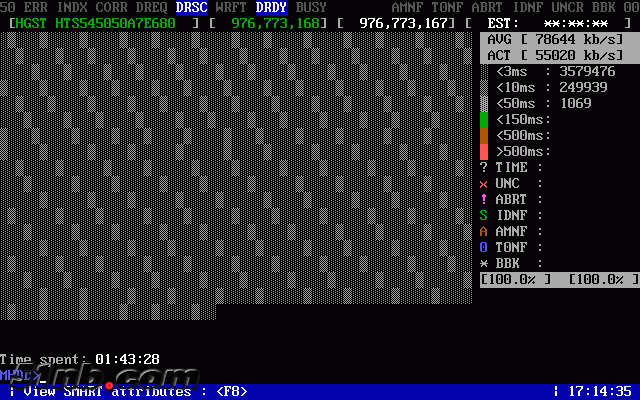The height and width of the screenshot is (400, 640).
Task: Select the asterisk BBK bad block symbol
Action: (484, 263)
